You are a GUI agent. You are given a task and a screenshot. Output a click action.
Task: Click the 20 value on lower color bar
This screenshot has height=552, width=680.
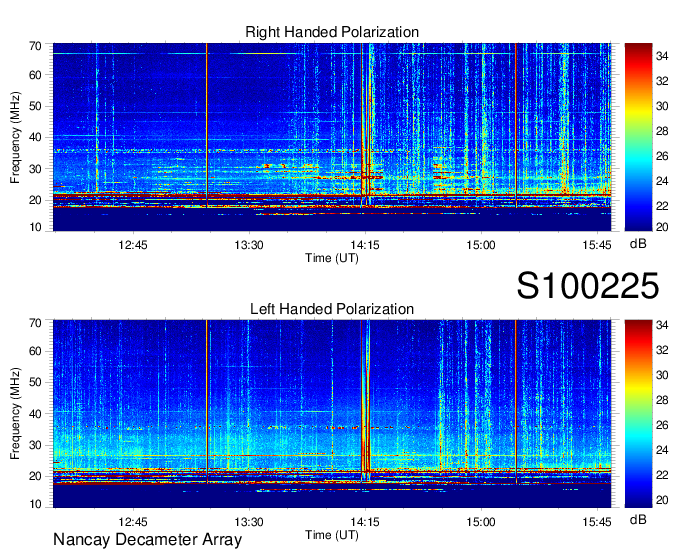tap(662, 500)
